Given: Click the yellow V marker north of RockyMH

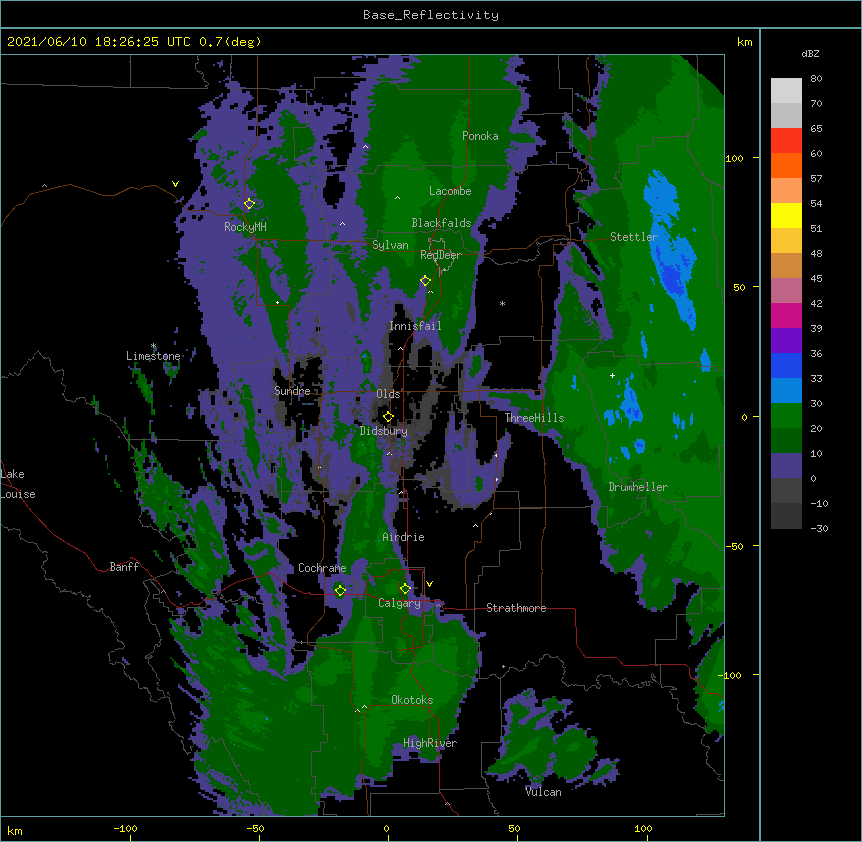Looking at the screenshot, I should pos(175,184).
